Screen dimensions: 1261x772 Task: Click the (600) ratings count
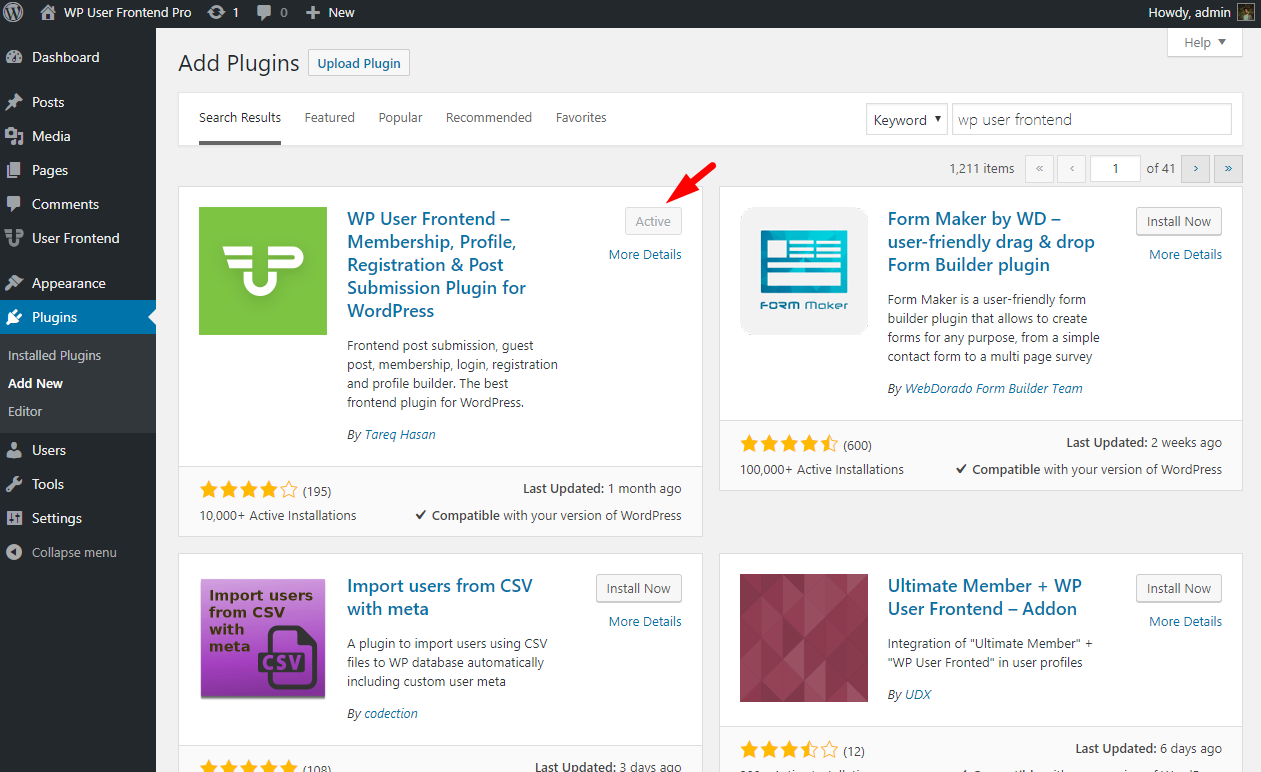coord(857,445)
